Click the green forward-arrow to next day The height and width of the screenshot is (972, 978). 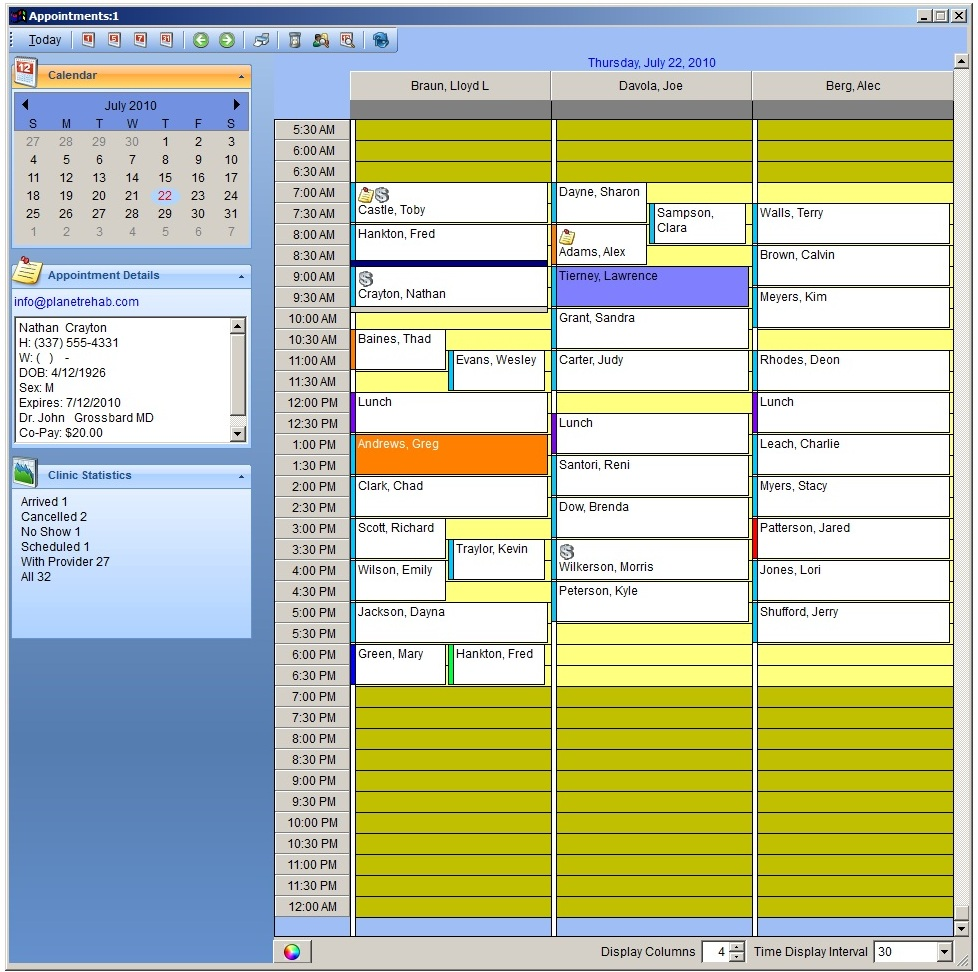click(227, 40)
